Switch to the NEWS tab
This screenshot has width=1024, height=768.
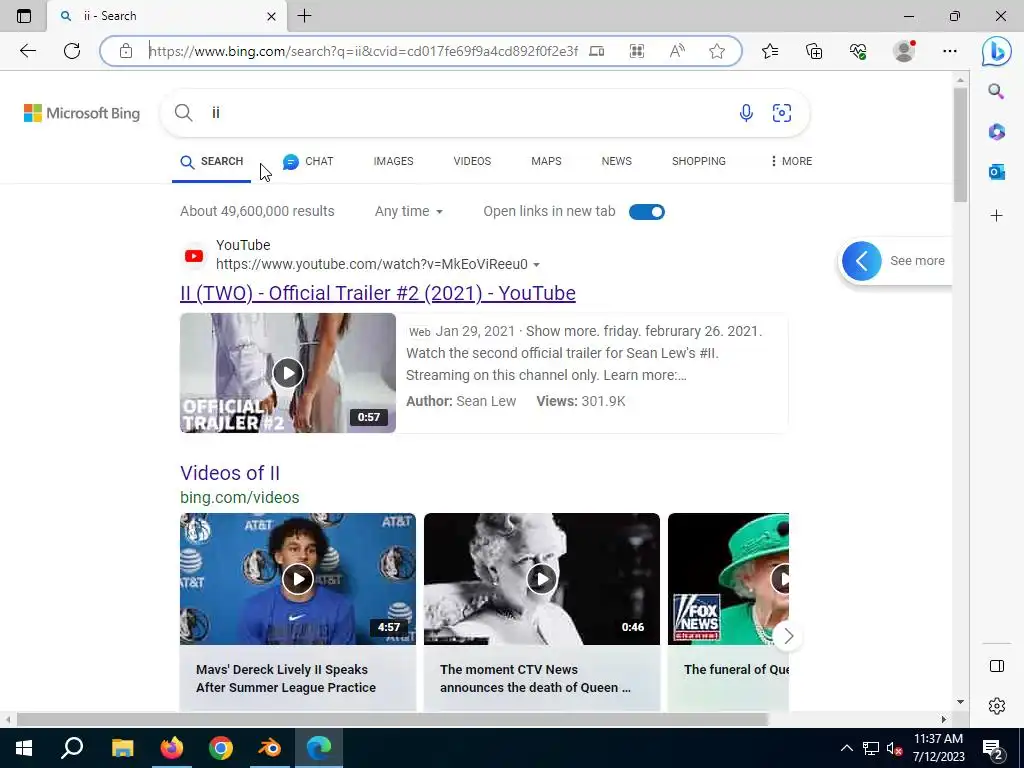pyautogui.click(x=616, y=161)
